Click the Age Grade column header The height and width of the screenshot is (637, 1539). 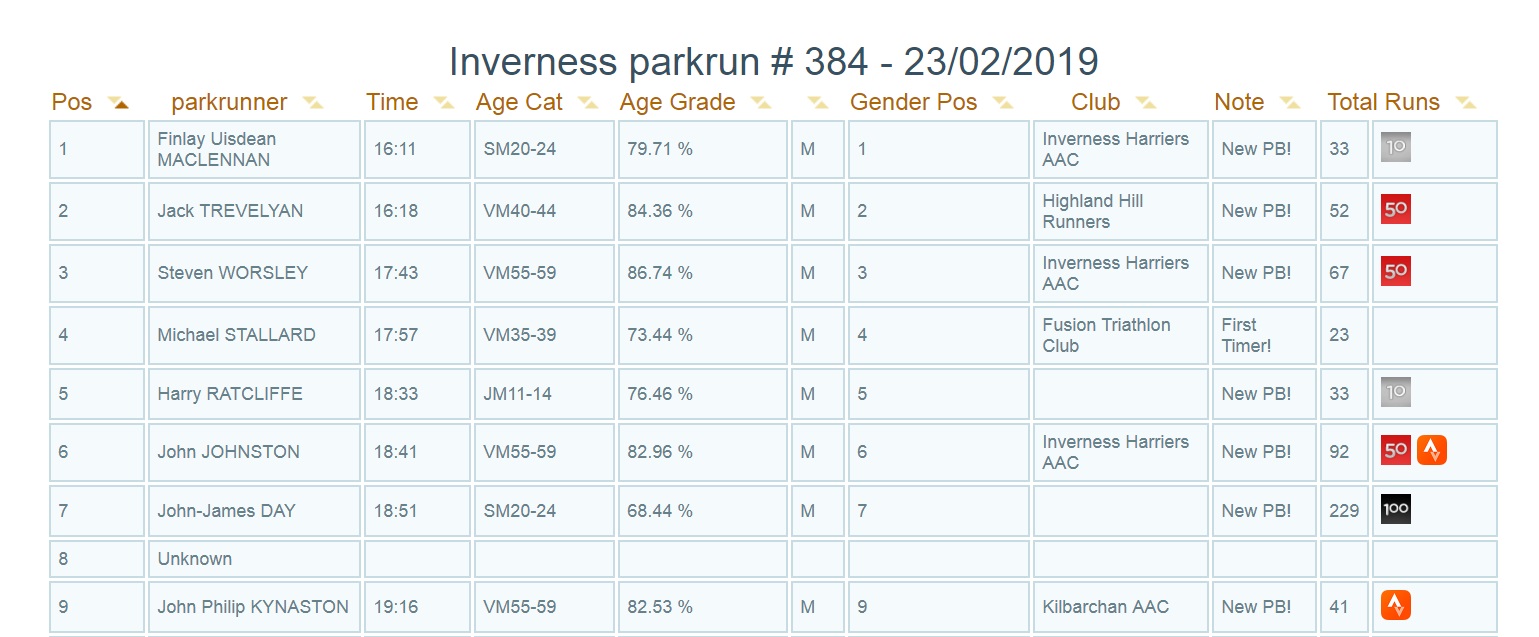[678, 102]
